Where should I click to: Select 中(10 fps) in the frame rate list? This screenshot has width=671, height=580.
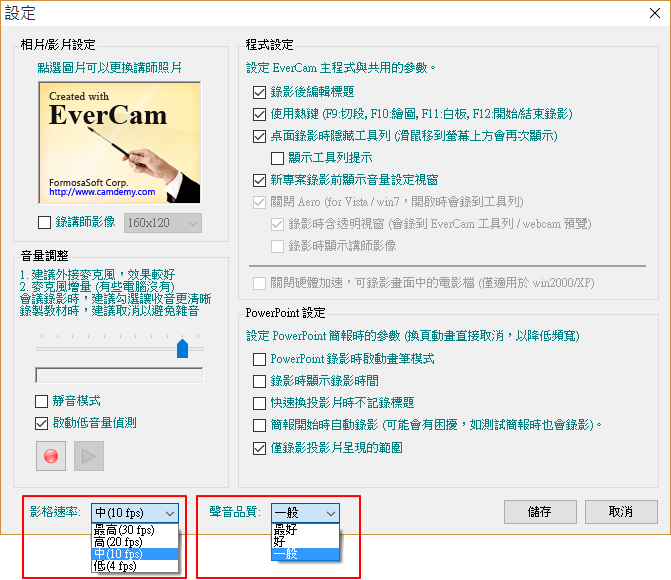[x=135, y=554]
